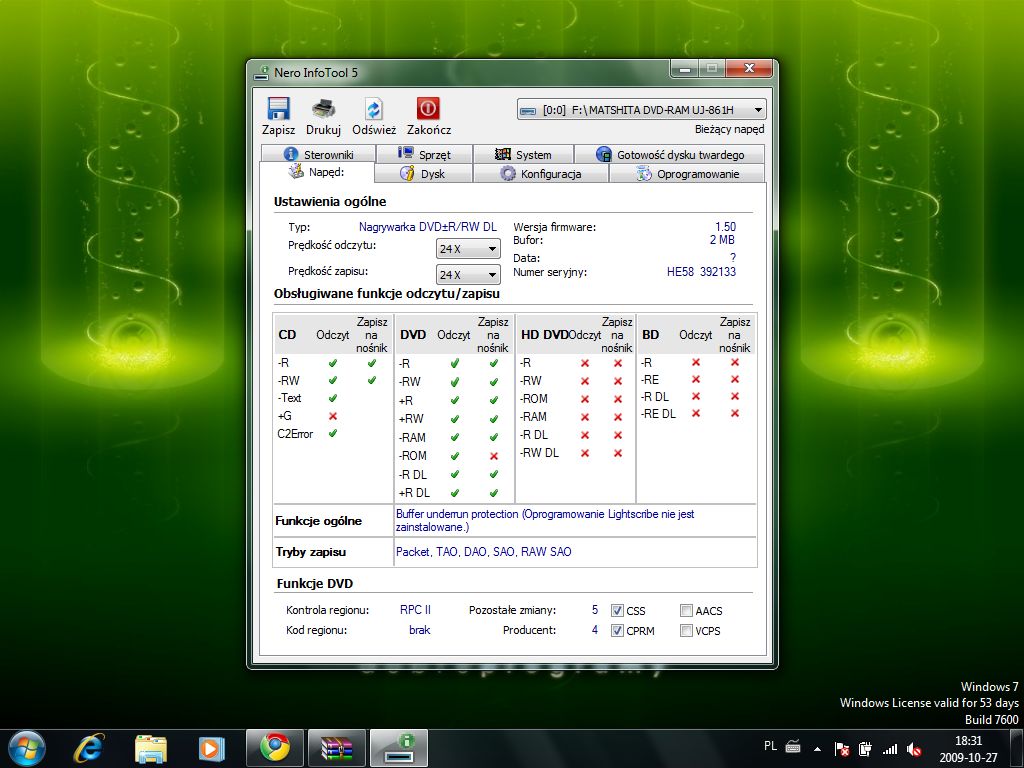
Task: Click the red cross for DVD -ROM write
Action: pos(494,456)
